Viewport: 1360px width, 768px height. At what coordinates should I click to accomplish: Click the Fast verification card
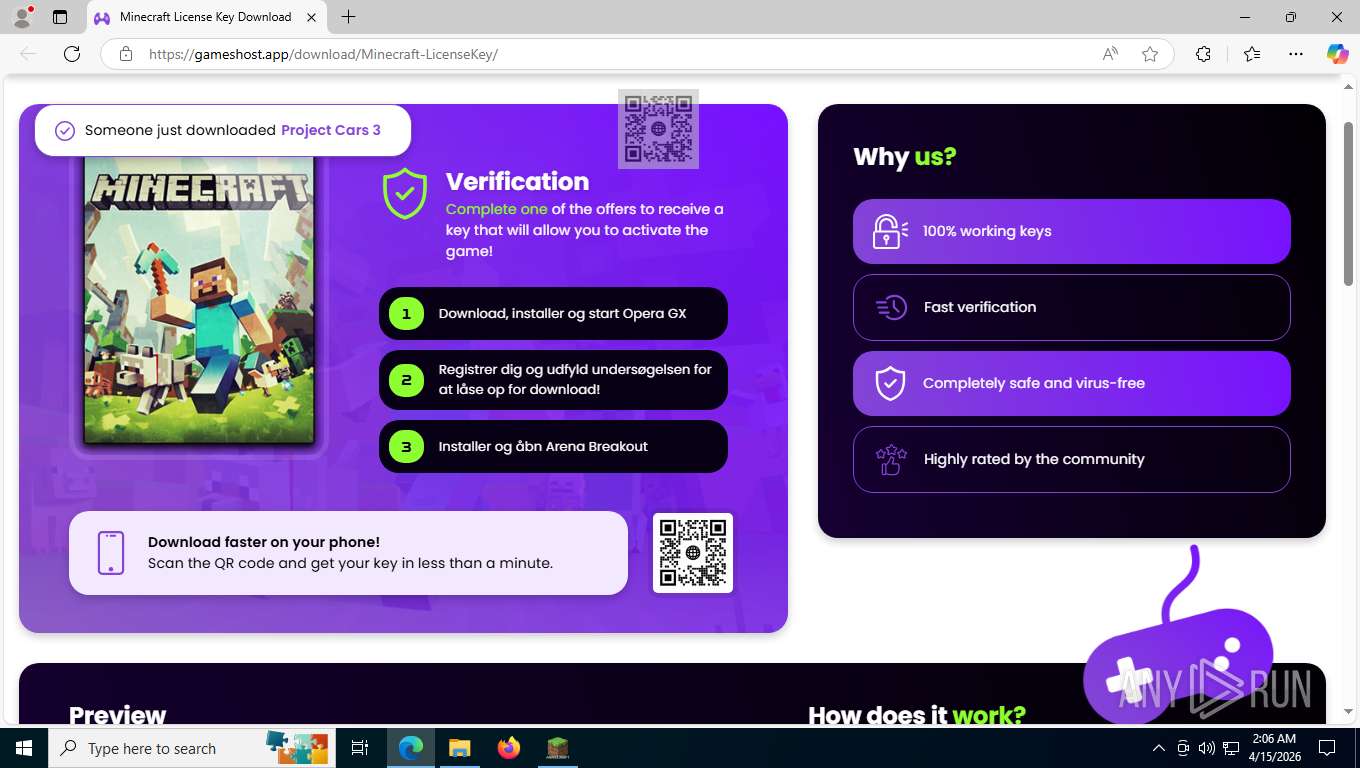point(1072,307)
